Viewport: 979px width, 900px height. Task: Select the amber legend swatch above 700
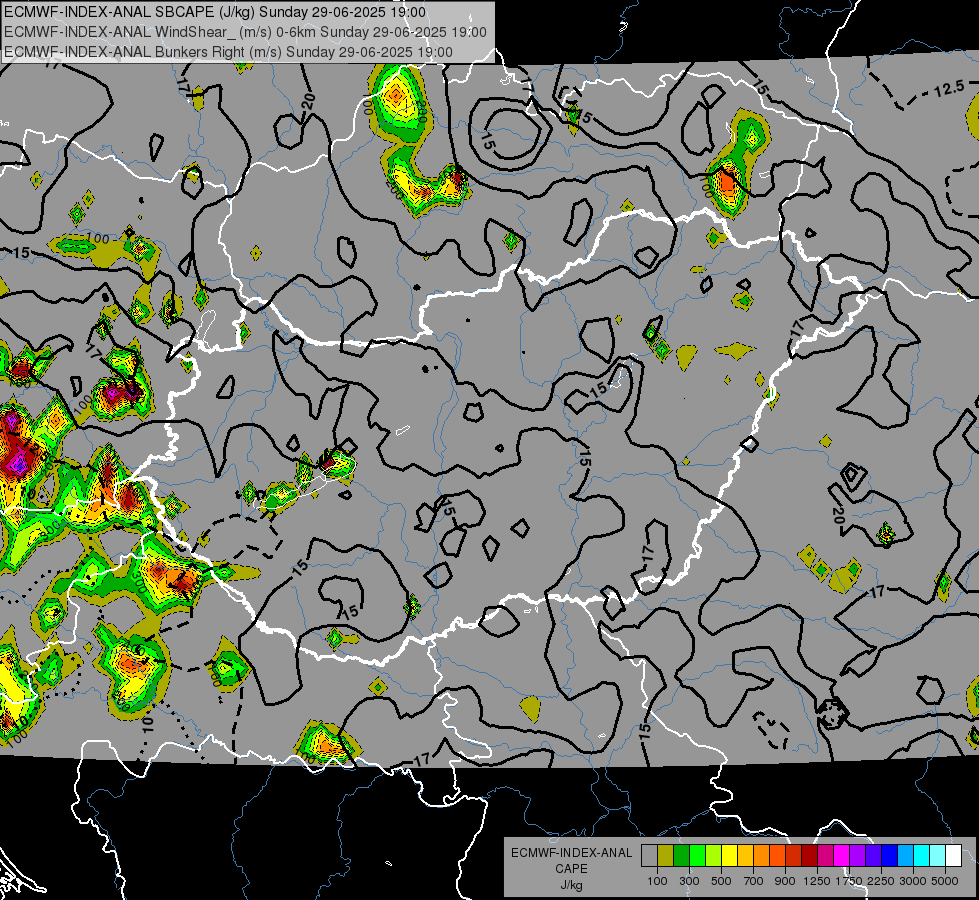(x=745, y=856)
